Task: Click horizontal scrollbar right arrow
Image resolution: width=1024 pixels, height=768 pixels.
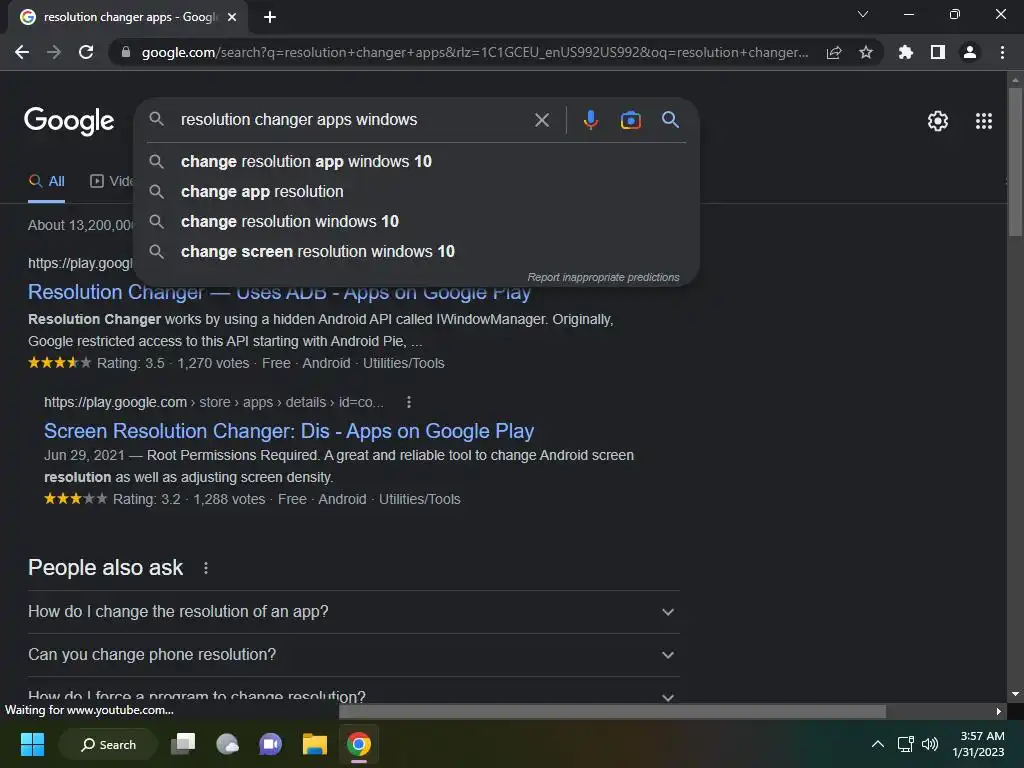Action: 999,711
